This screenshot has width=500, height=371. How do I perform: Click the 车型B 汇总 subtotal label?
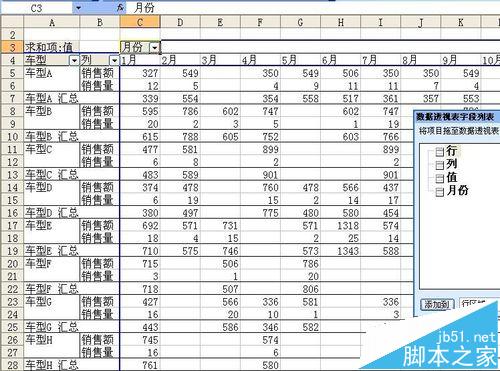pyautogui.click(x=52, y=137)
